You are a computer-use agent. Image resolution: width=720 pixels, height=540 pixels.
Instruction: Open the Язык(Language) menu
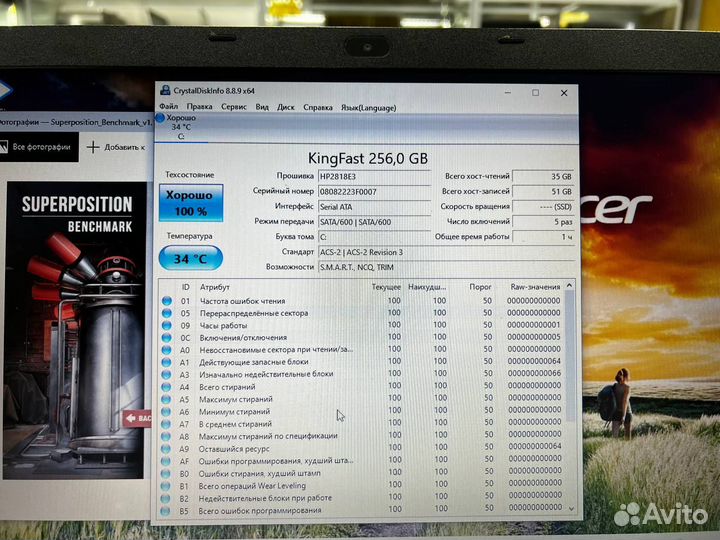click(368, 106)
